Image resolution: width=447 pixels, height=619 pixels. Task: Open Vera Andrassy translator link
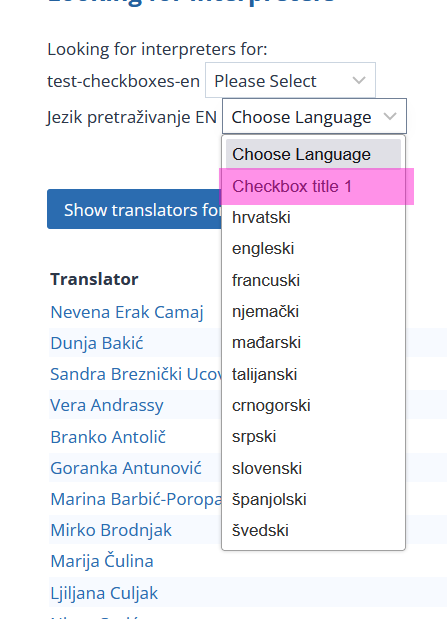[107, 406]
